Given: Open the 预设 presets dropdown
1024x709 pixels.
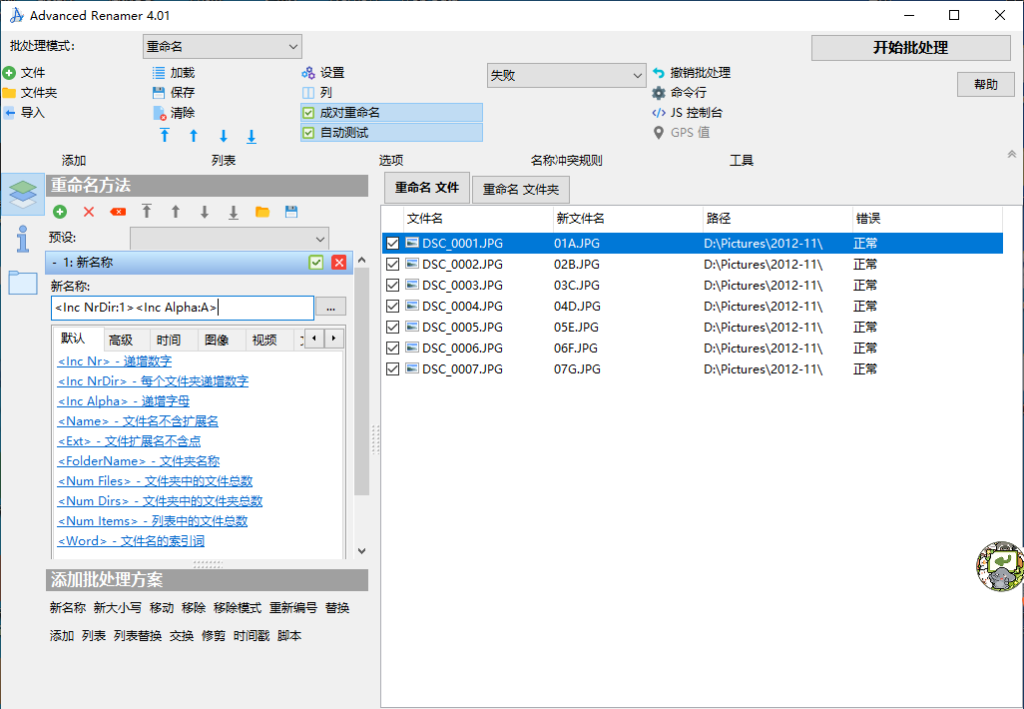Looking at the screenshot, I should (x=229, y=238).
